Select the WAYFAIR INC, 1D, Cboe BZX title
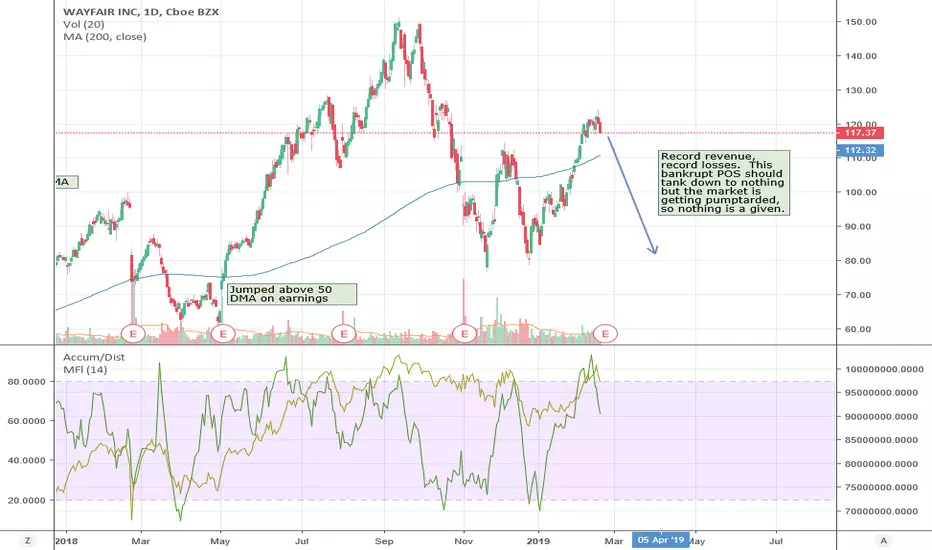Image resolution: width=932 pixels, height=550 pixels. (141, 11)
